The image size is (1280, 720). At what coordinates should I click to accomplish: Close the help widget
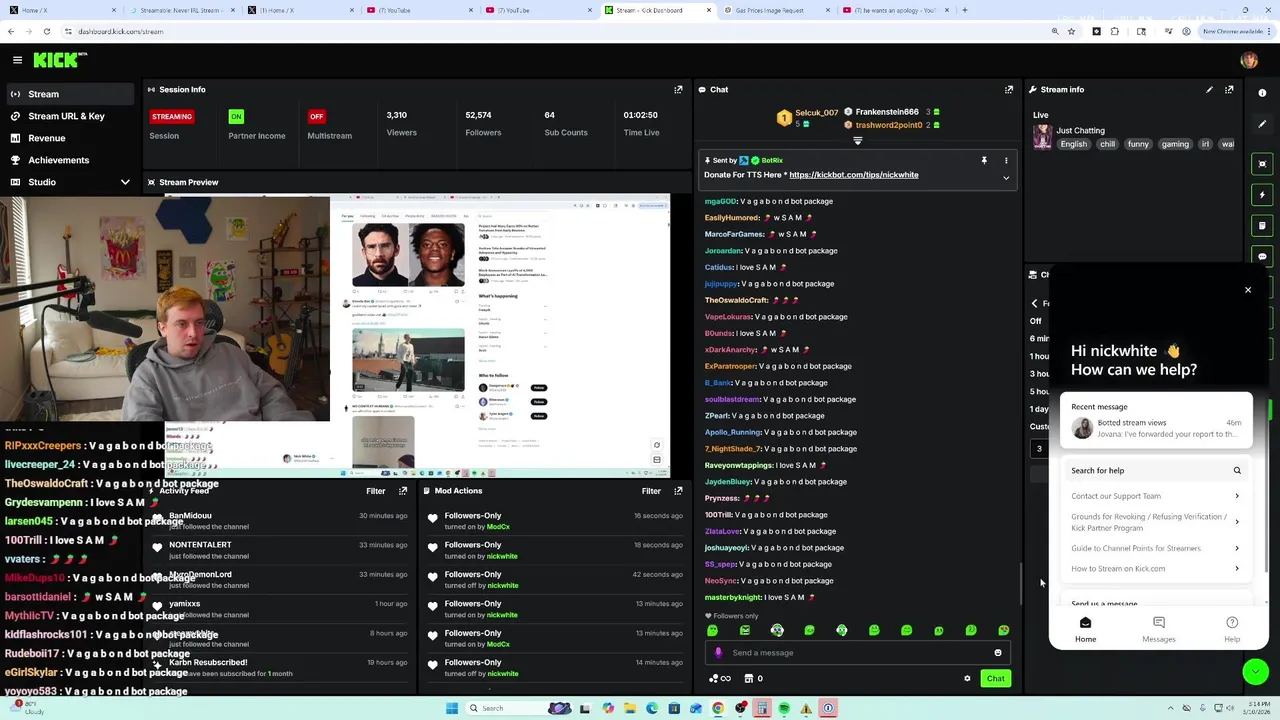(x=1248, y=290)
